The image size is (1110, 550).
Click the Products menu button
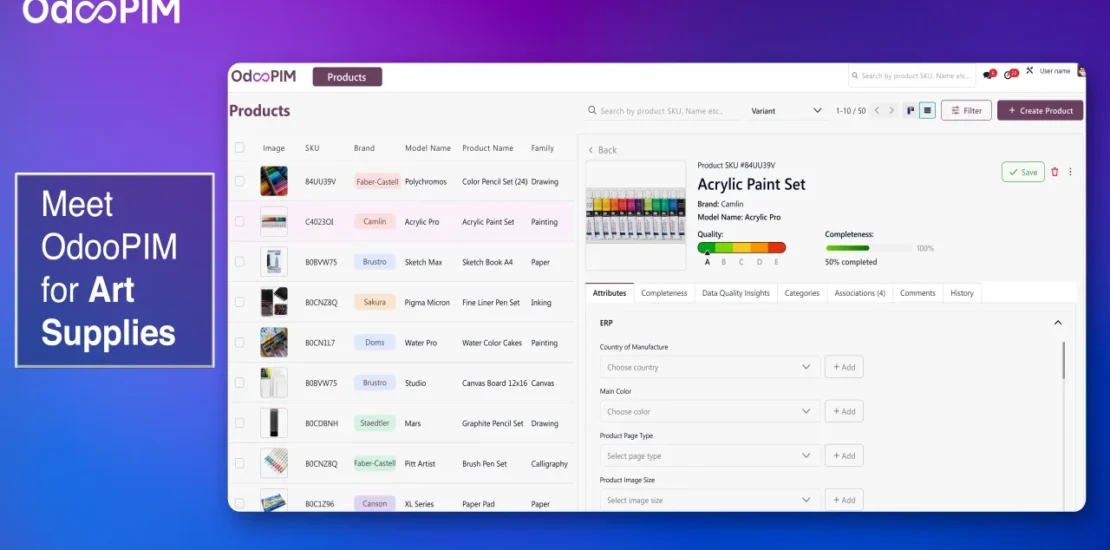(347, 77)
